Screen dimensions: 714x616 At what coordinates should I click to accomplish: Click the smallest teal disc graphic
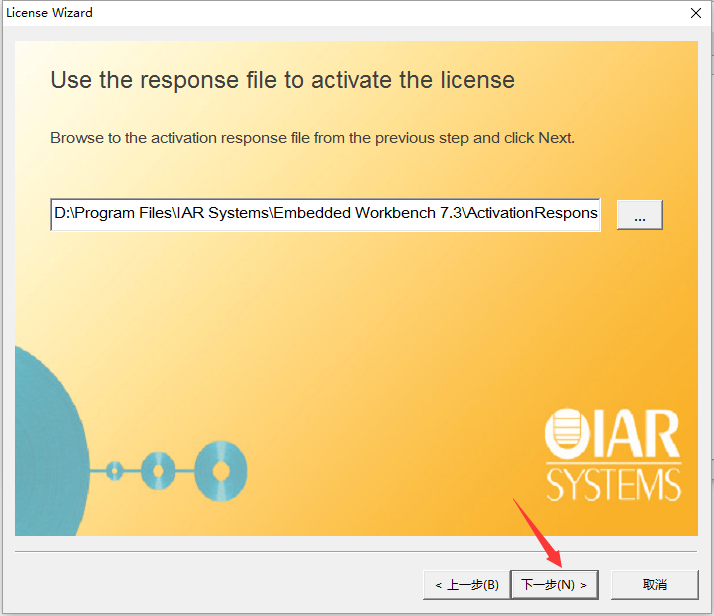[115, 471]
